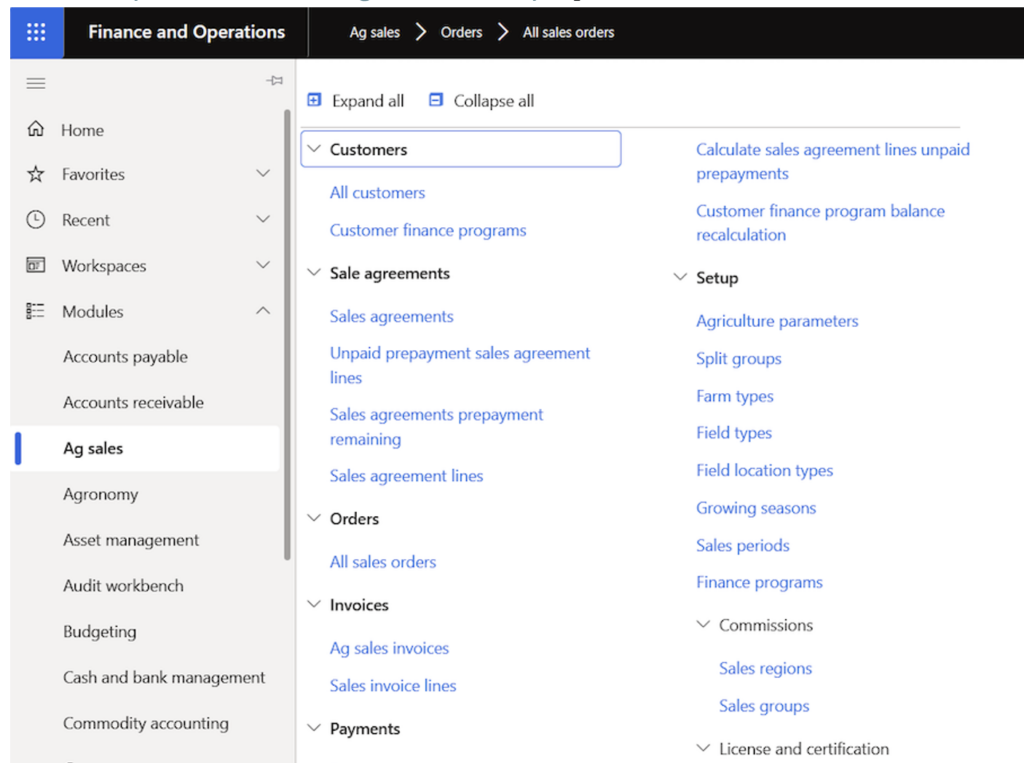Click Orders in the breadcrumb

pyautogui.click(x=461, y=32)
